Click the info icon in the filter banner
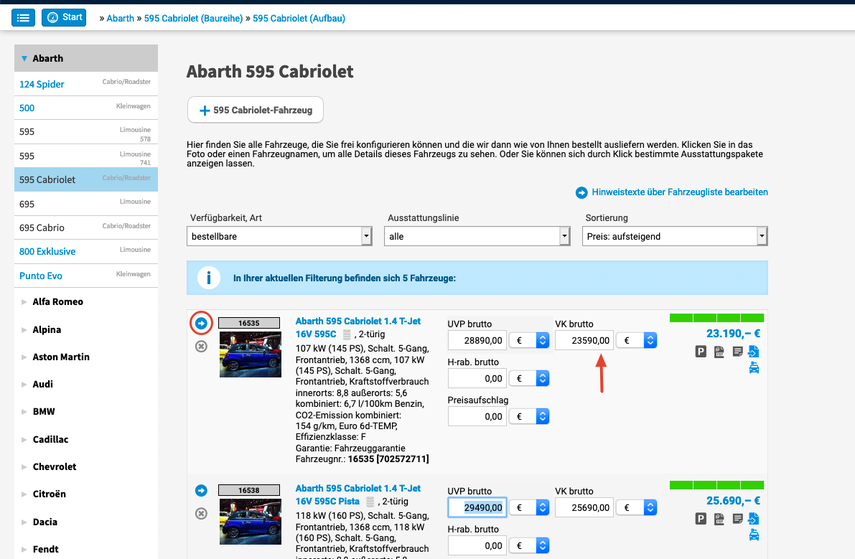 207,278
